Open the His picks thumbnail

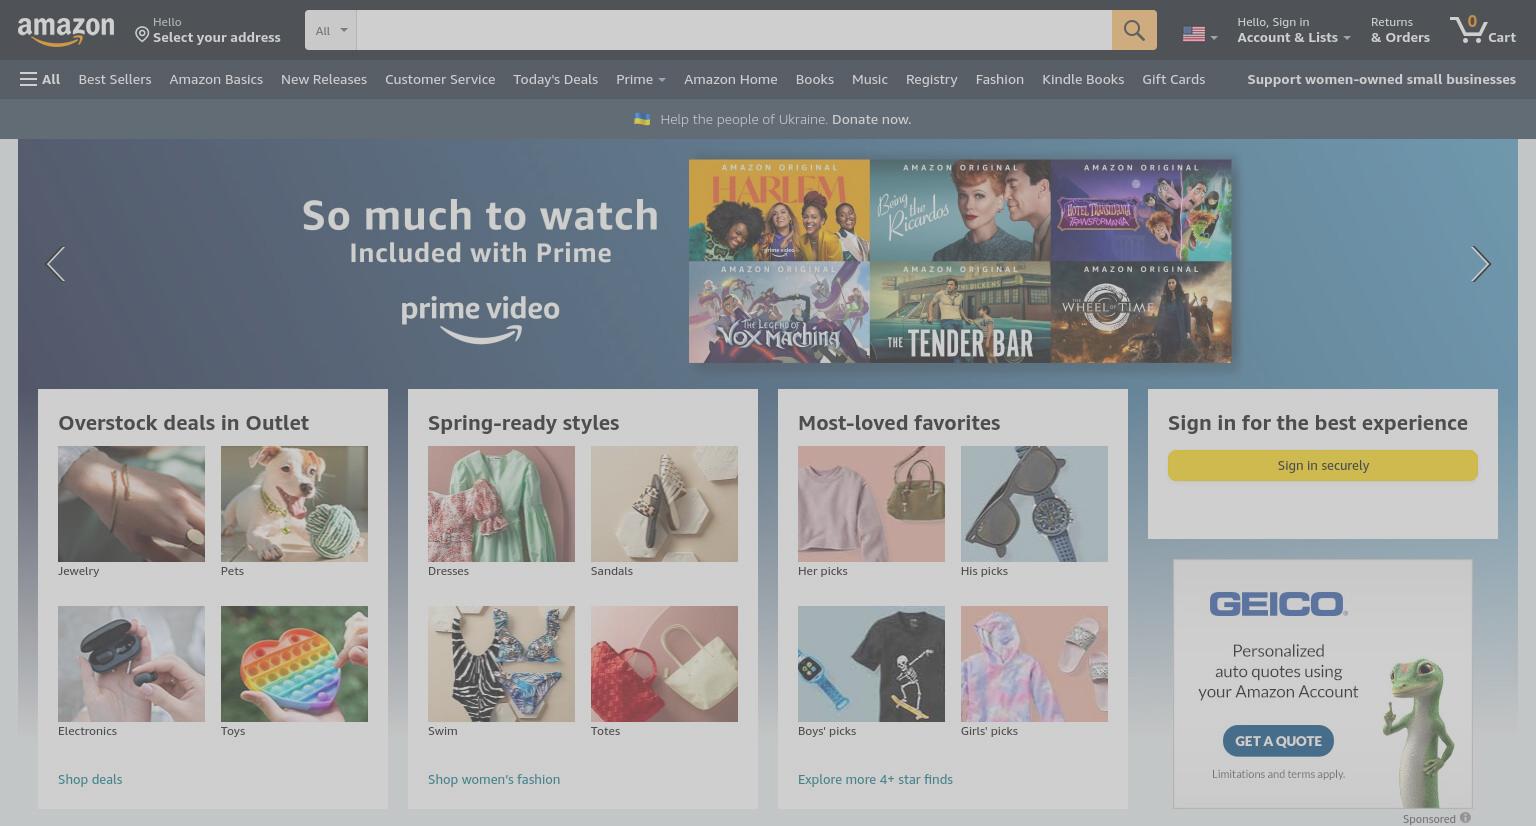(1034, 503)
